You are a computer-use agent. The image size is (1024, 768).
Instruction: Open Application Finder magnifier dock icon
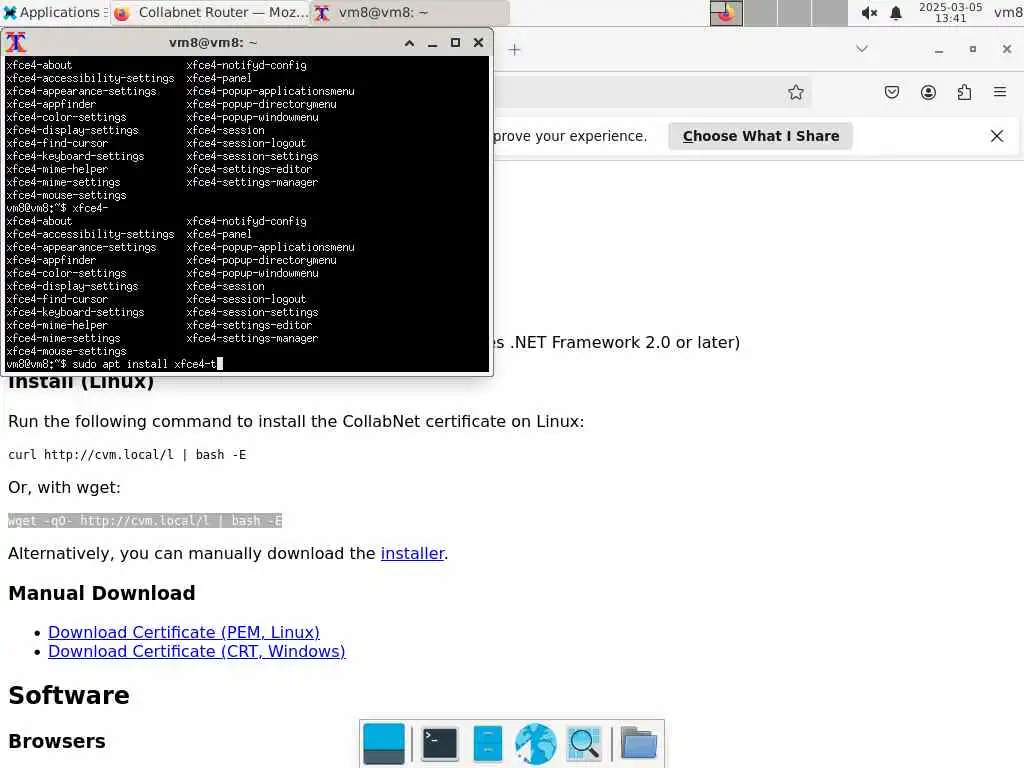(584, 744)
